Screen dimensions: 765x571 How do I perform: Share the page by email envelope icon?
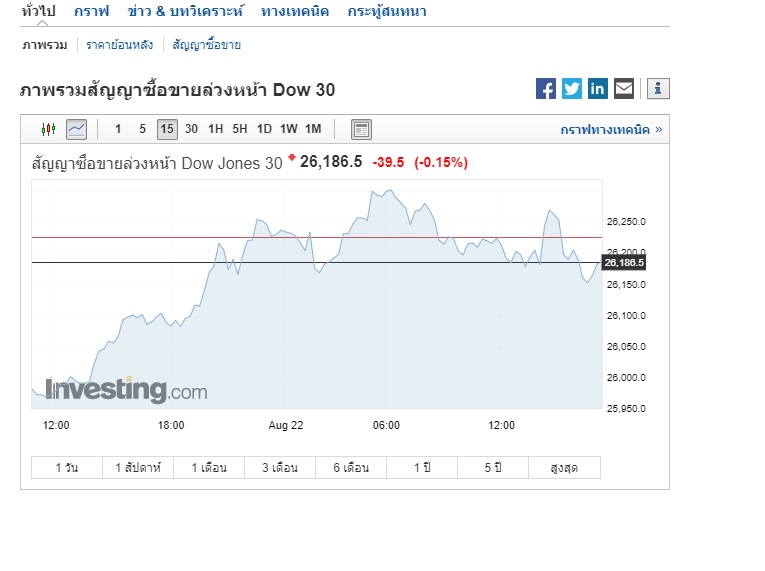tap(624, 89)
